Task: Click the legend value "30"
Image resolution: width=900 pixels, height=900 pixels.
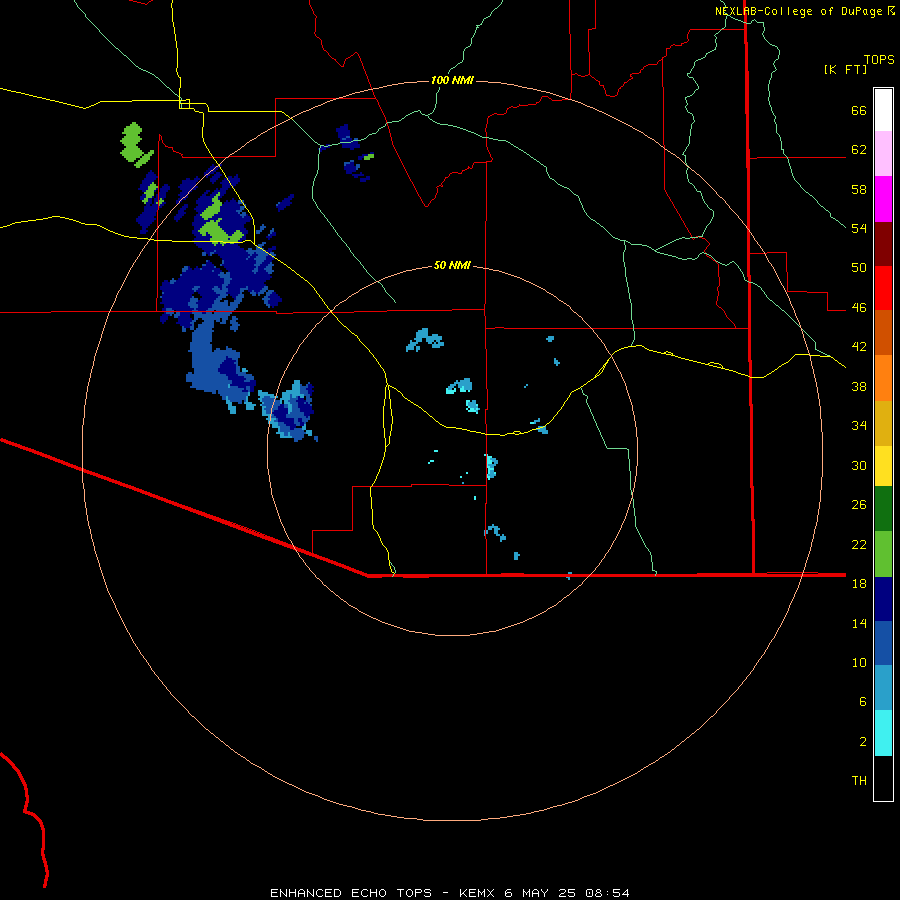Action: 859,465
